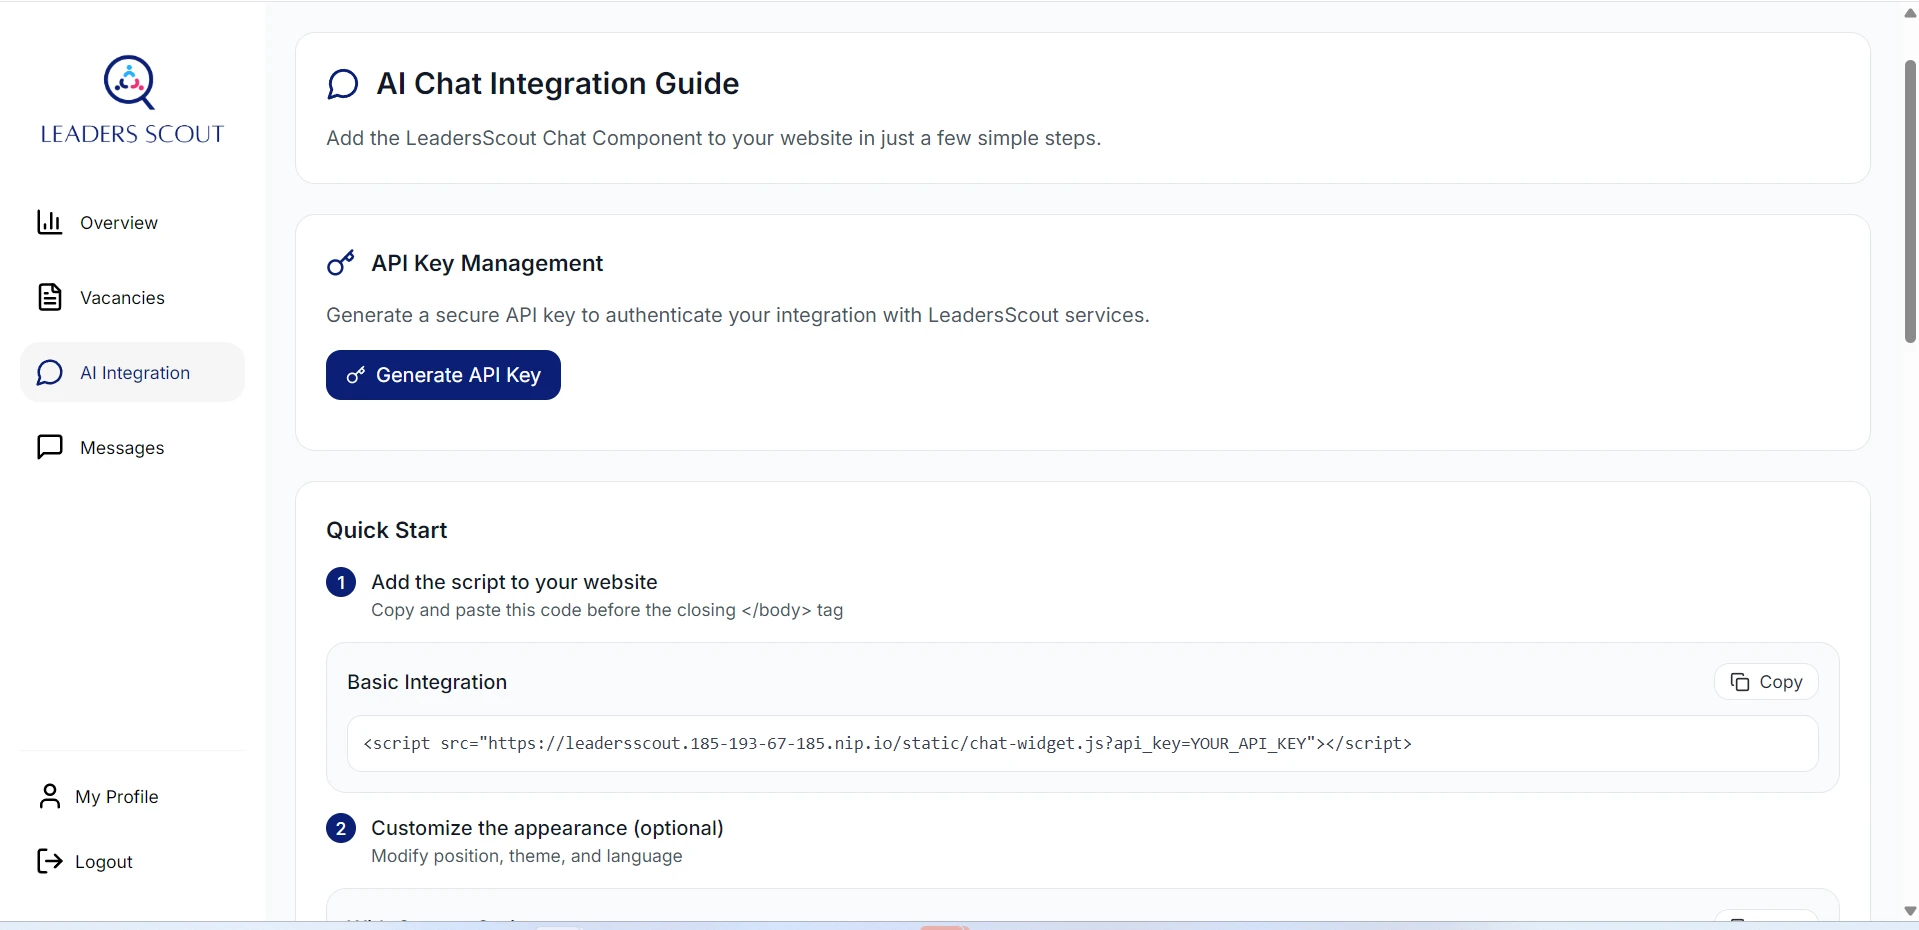Click the Logout arrow icon
This screenshot has width=1919, height=930.
click(x=50, y=861)
